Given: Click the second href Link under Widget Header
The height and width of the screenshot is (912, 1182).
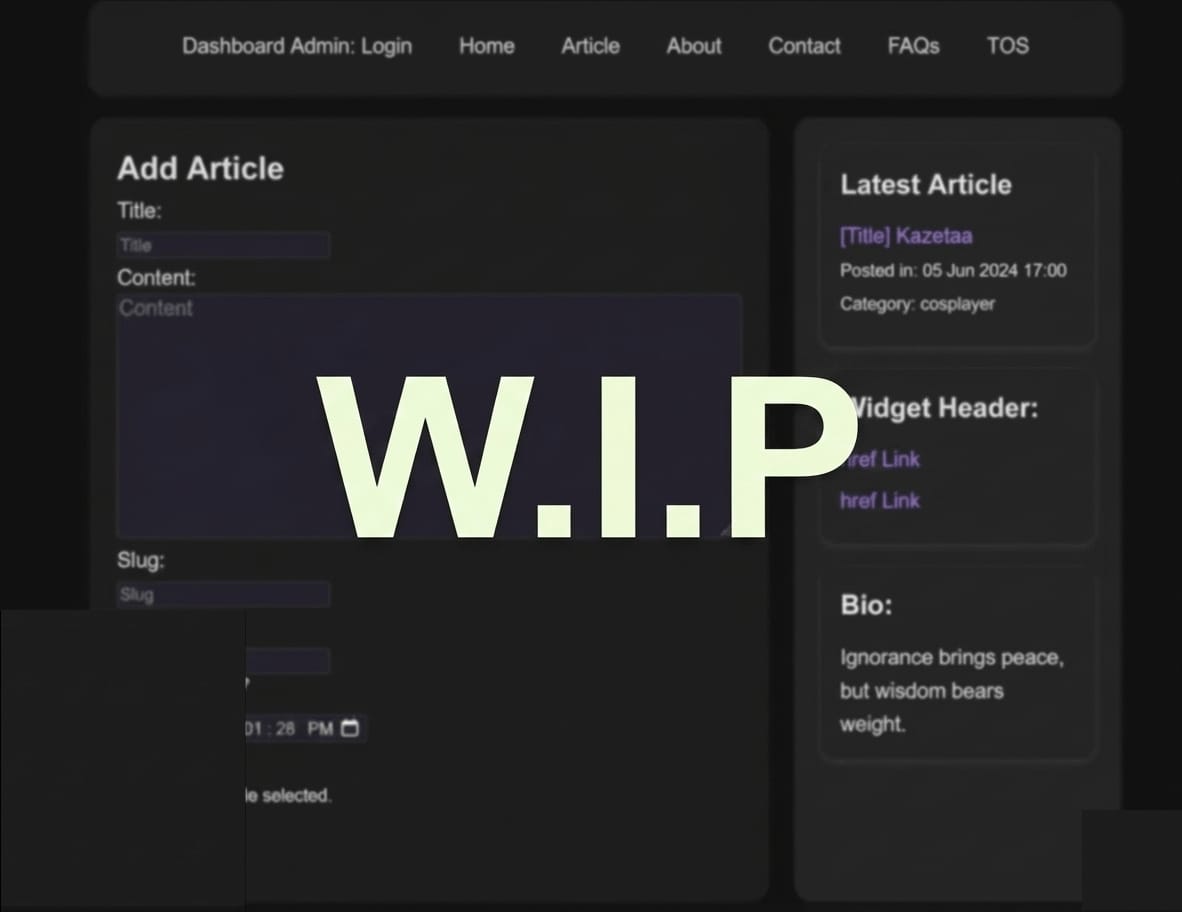Looking at the screenshot, I should click(880, 500).
